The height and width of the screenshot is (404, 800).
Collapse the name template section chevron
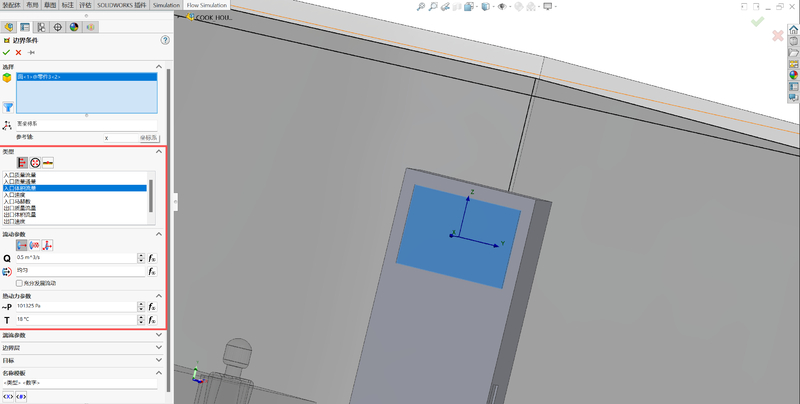159,373
